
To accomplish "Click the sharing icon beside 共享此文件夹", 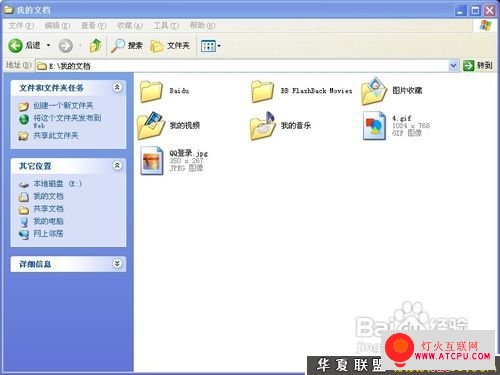I will (24, 136).
